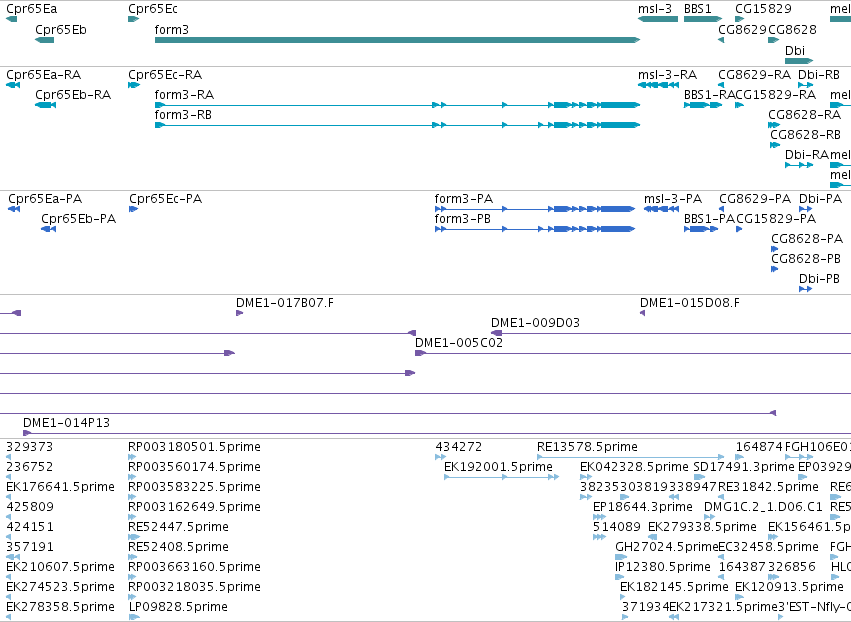Select the Cpr65Eb-RA transcript label
The height and width of the screenshot is (622, 851).
73,94
